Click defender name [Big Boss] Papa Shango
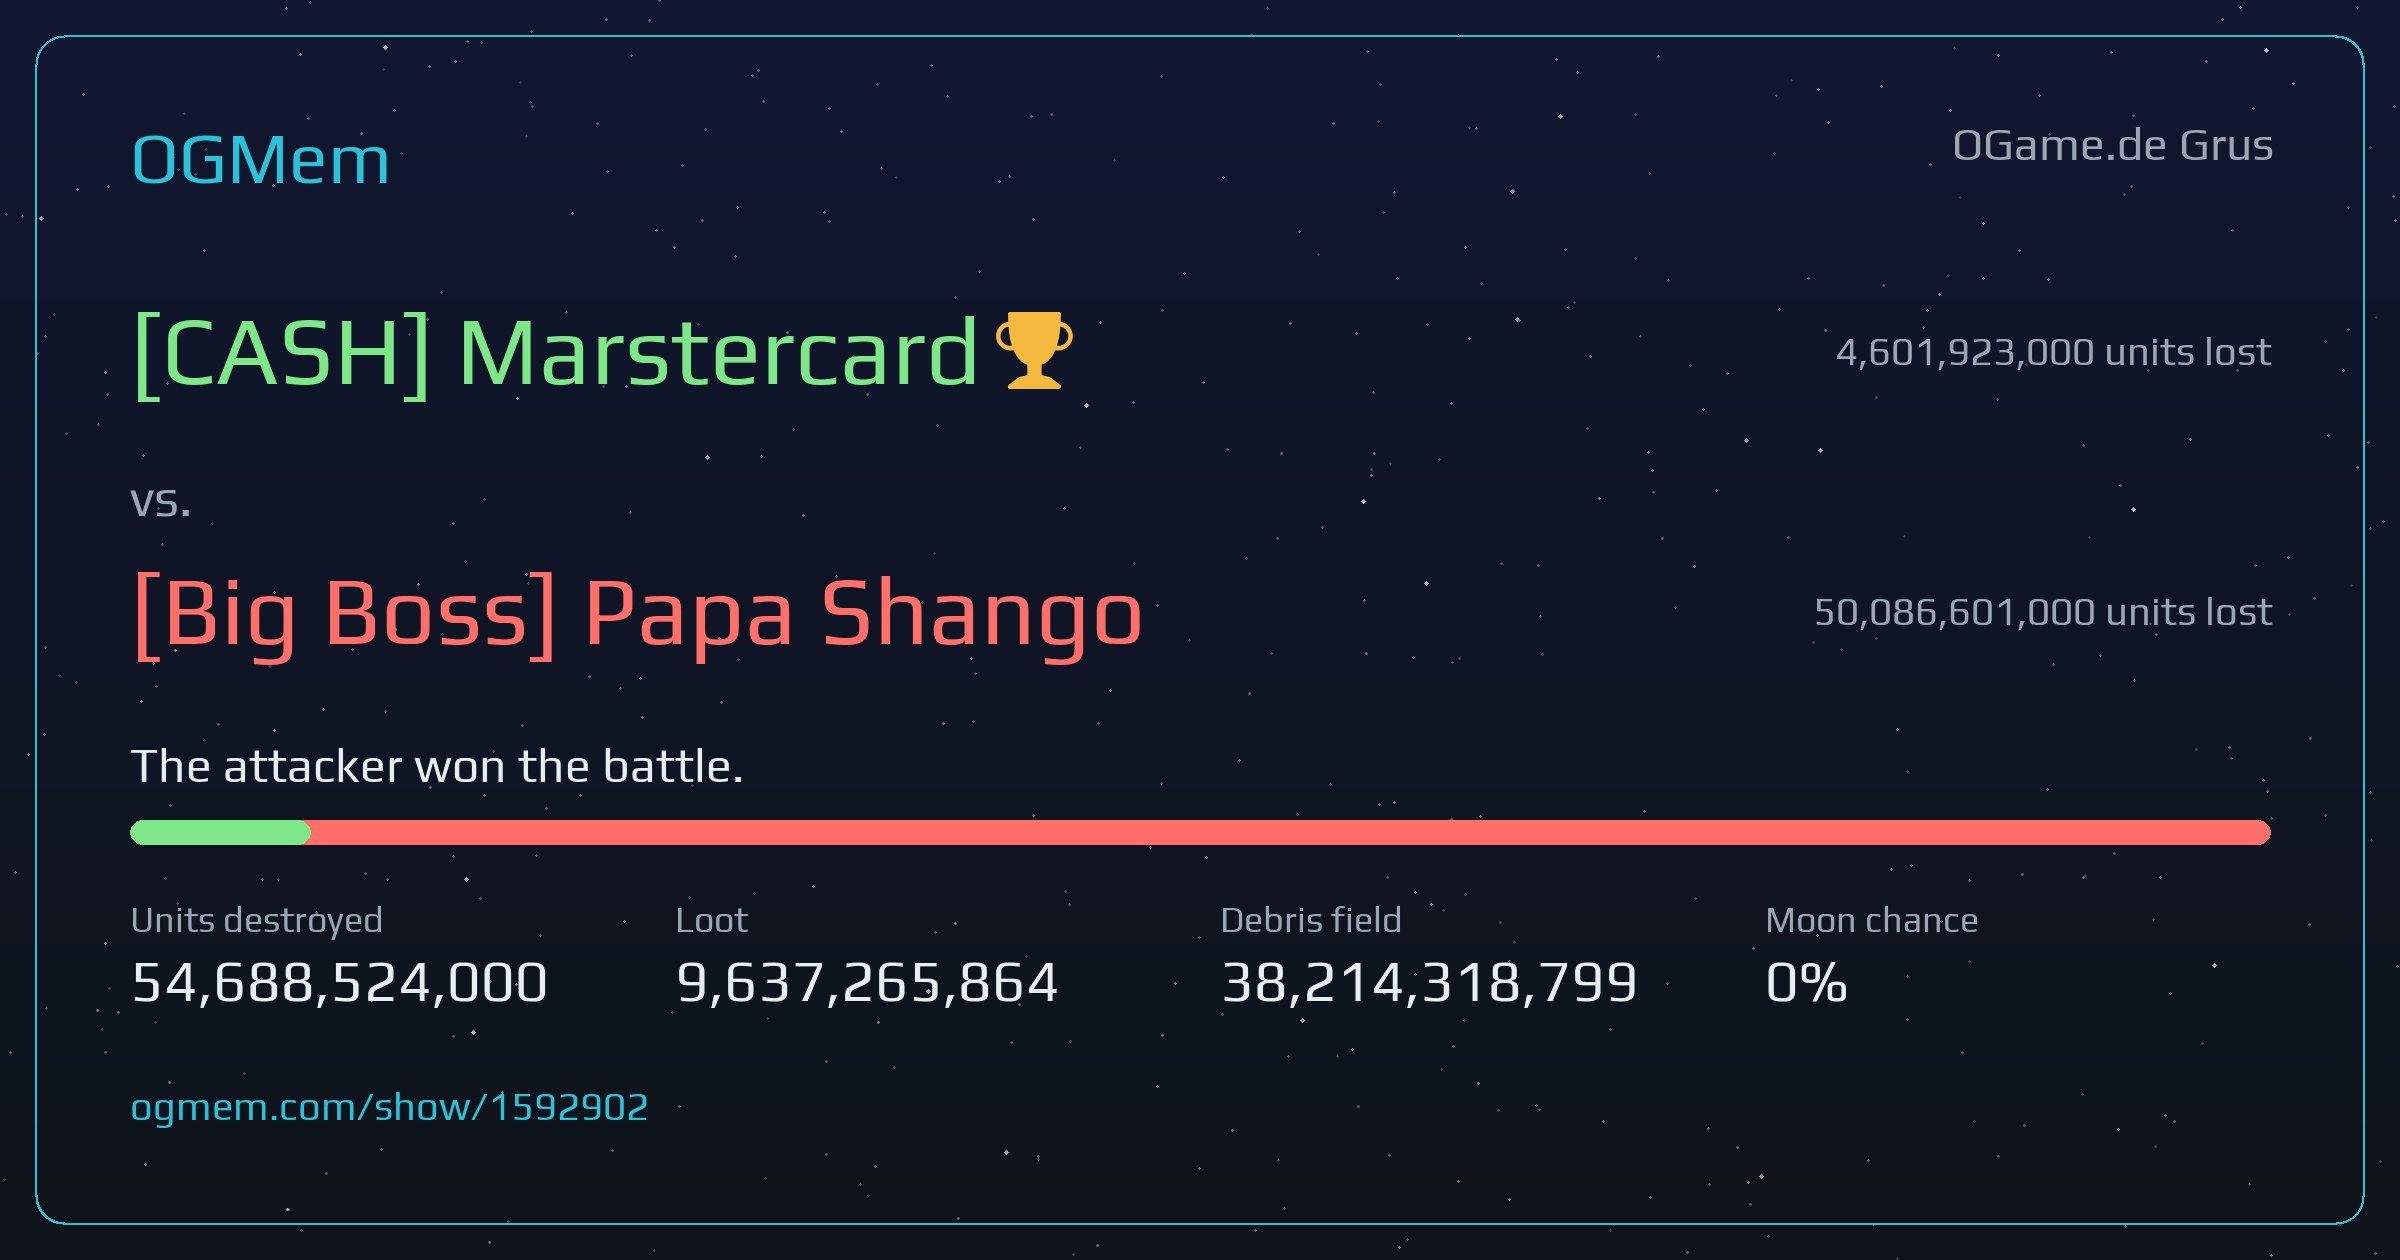The height and width of the screenshot is (1260, 2400). 637,614
